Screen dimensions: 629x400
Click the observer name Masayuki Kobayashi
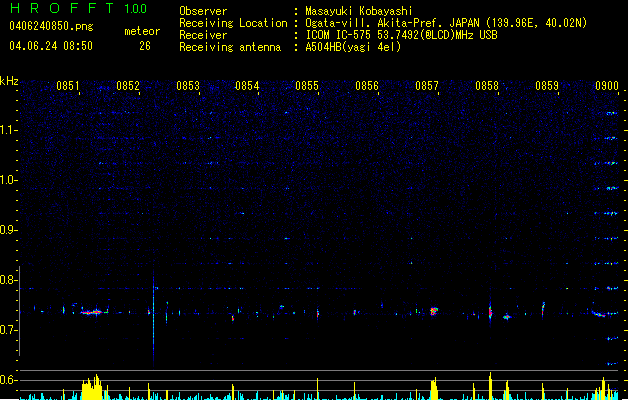[x=359, y=11]
